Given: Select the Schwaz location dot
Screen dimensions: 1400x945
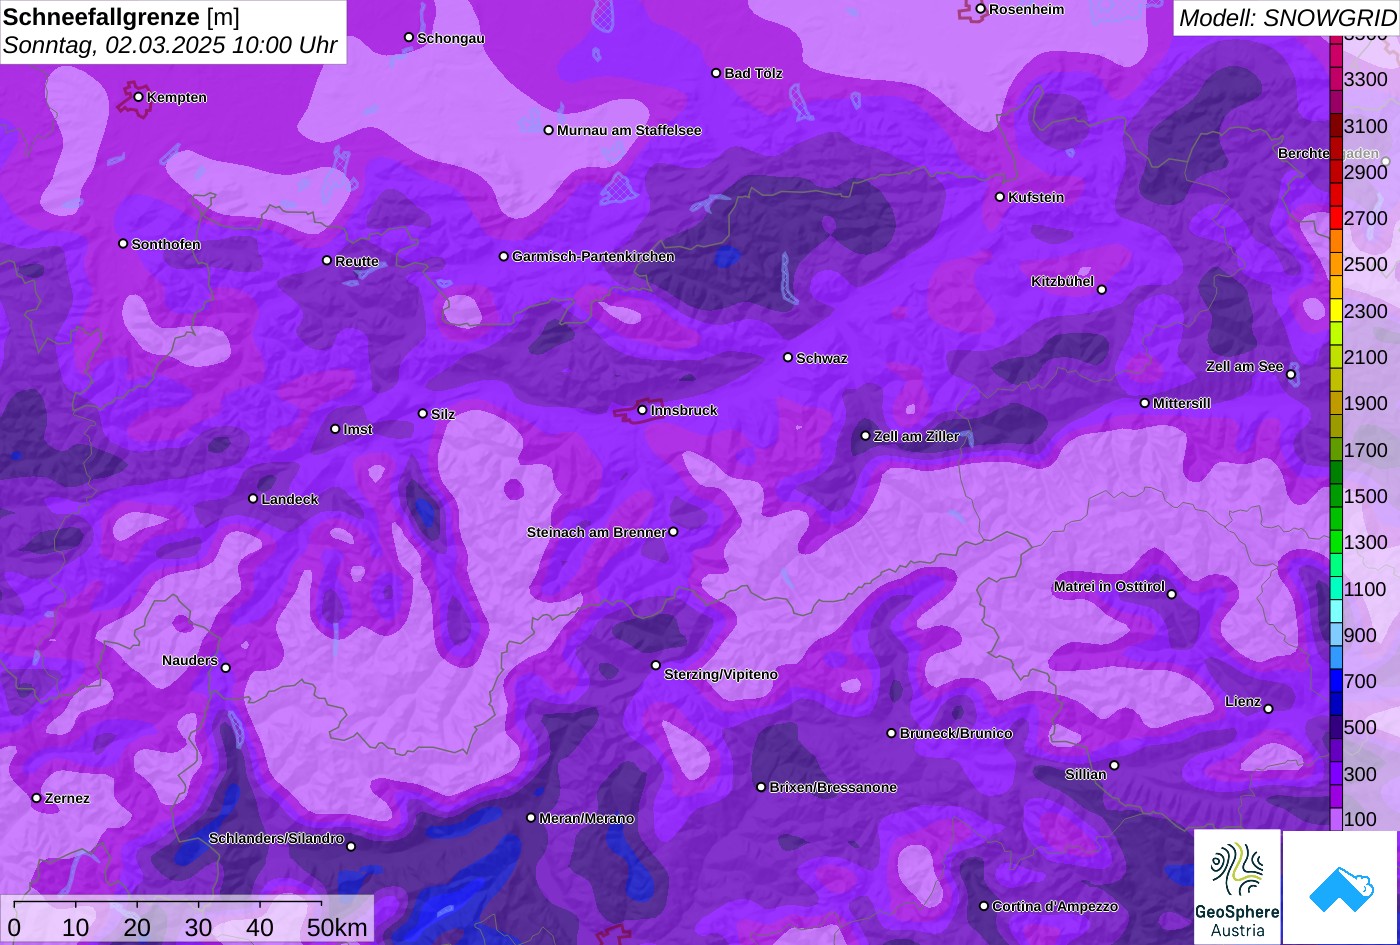Looking at the screenshot, I should coord(788,357).
